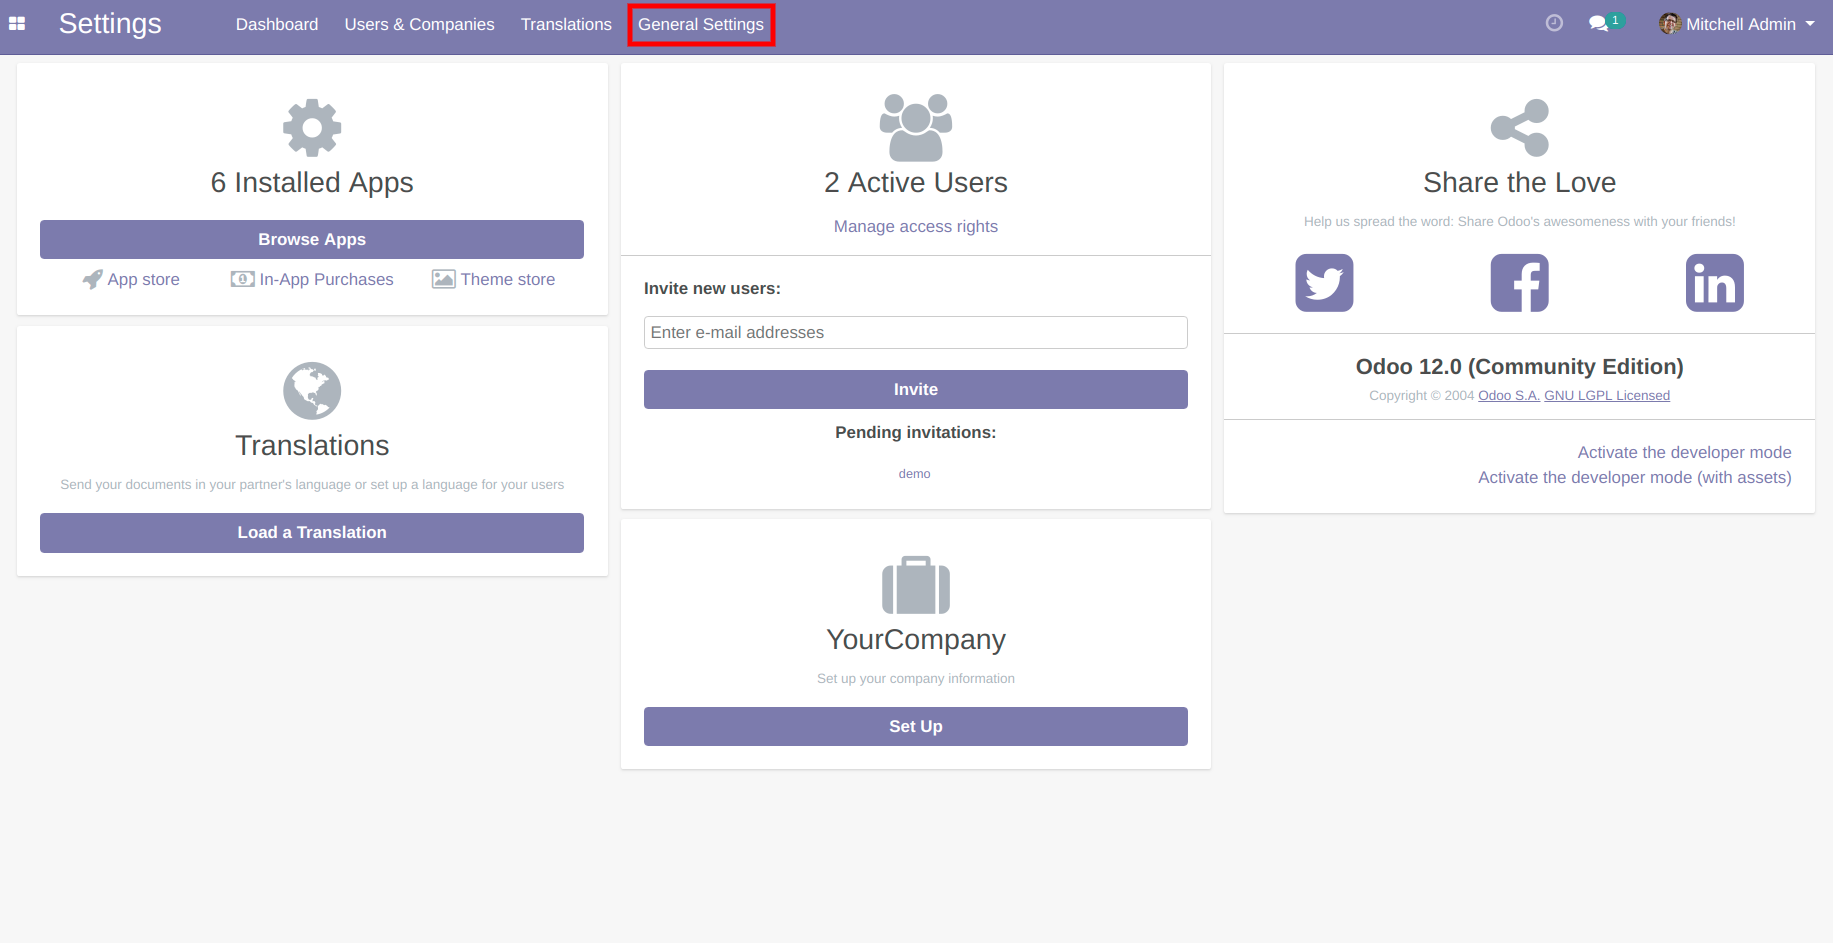
Task: Click the briefcase icon above YourCompany
Action: pos(915,585)
